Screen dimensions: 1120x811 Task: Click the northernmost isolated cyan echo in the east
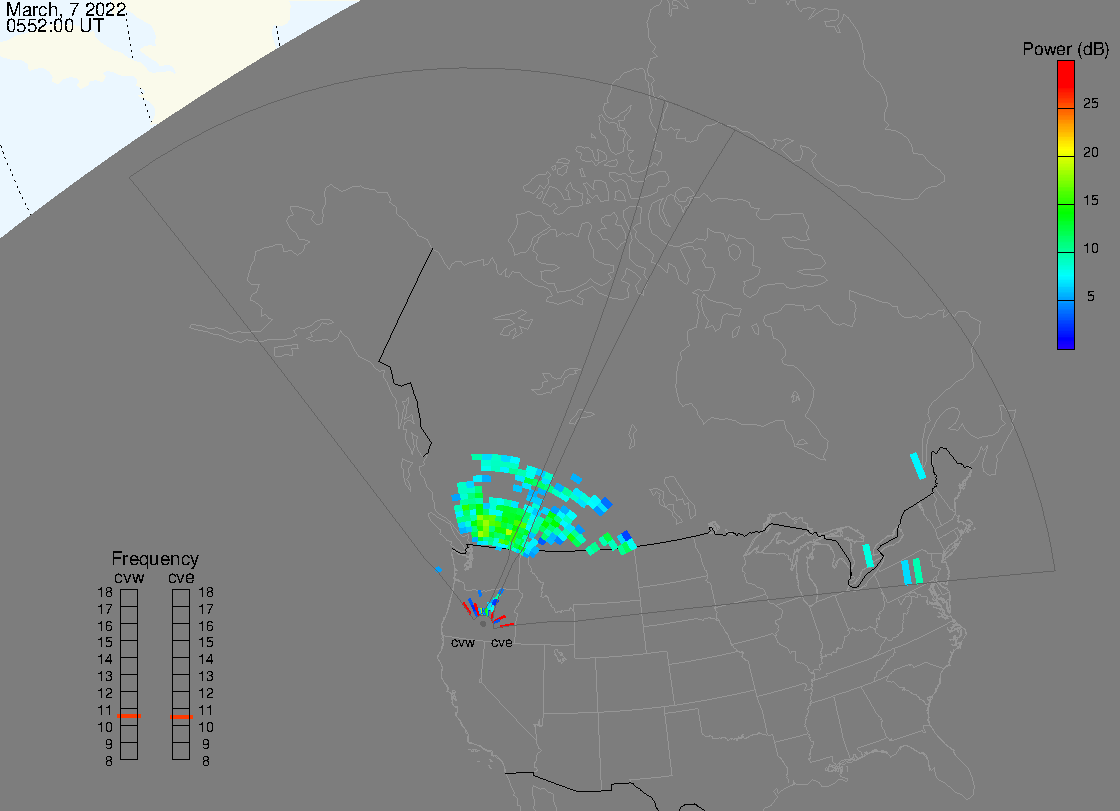(918, 466)
